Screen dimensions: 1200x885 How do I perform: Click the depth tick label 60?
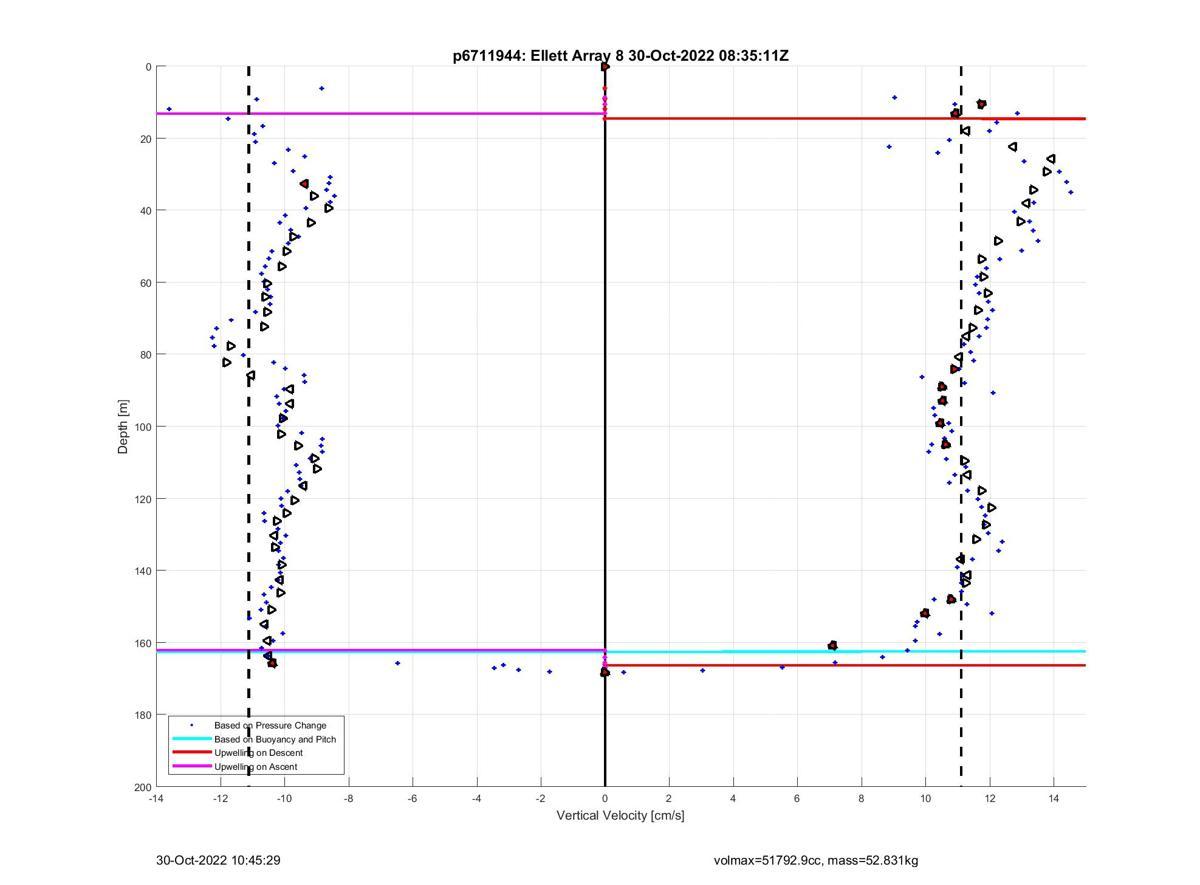point(145,283)
